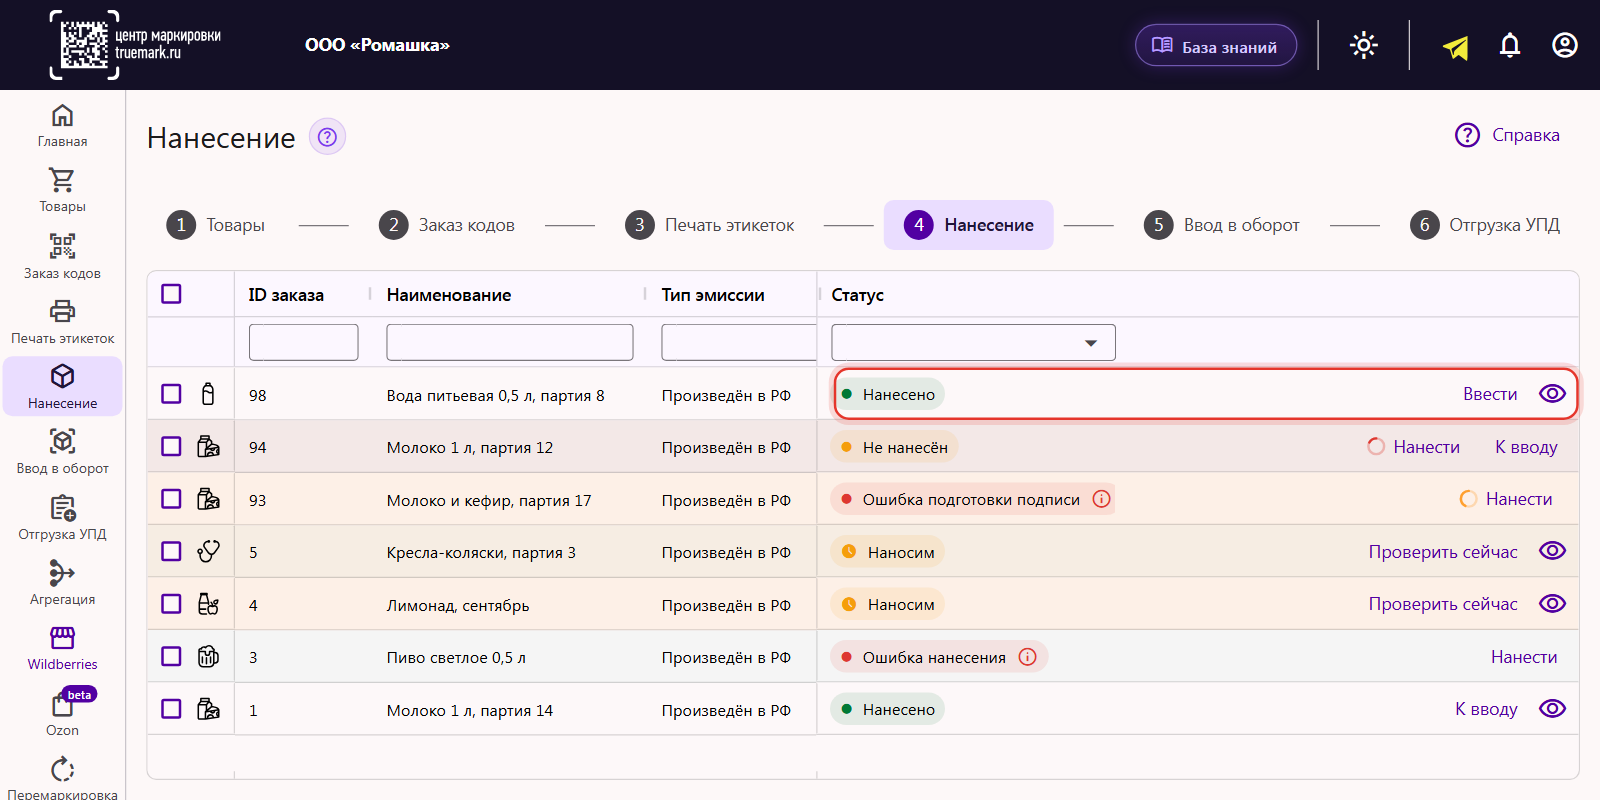Go to step 6 Отгрузка УПД
This screenshot has height=800, width=1600.
pyautogui.click(x=1485, y=225)
